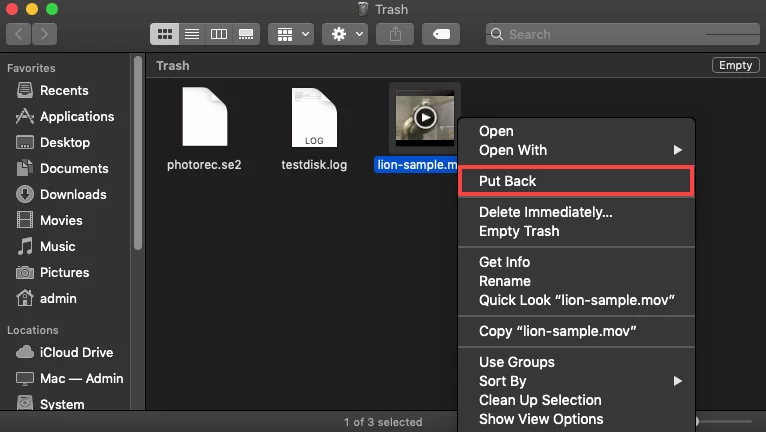Choose Put Back in the context menu
The image size is (766, 432).
click(x=576, y=181)
